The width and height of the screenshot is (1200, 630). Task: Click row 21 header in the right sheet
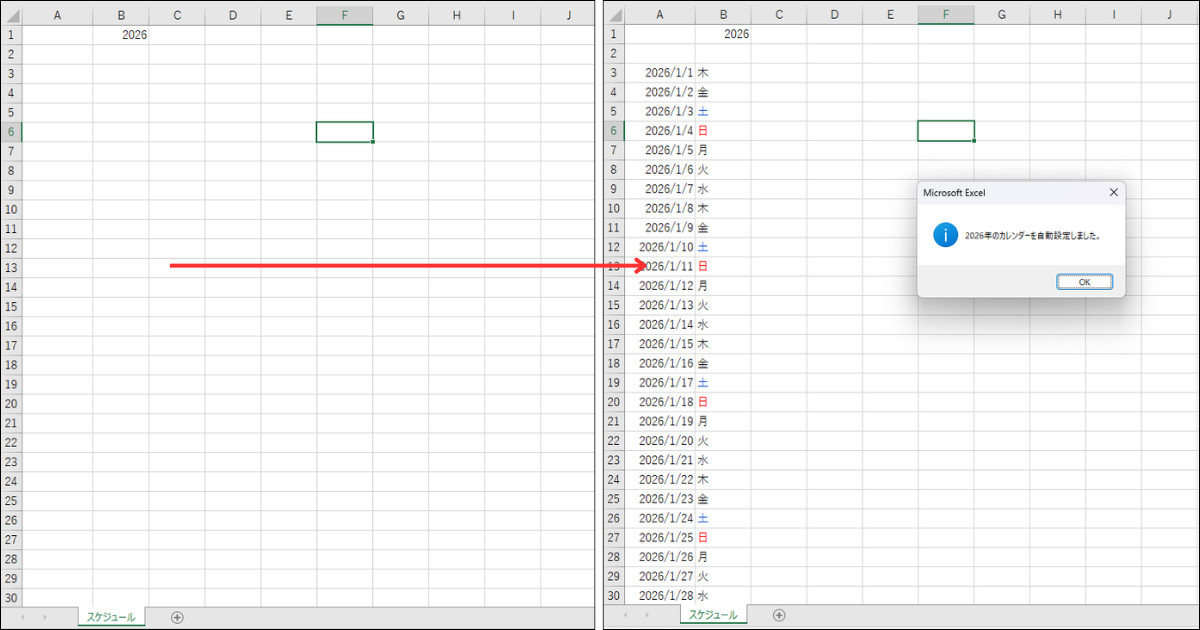coord(614,421)
